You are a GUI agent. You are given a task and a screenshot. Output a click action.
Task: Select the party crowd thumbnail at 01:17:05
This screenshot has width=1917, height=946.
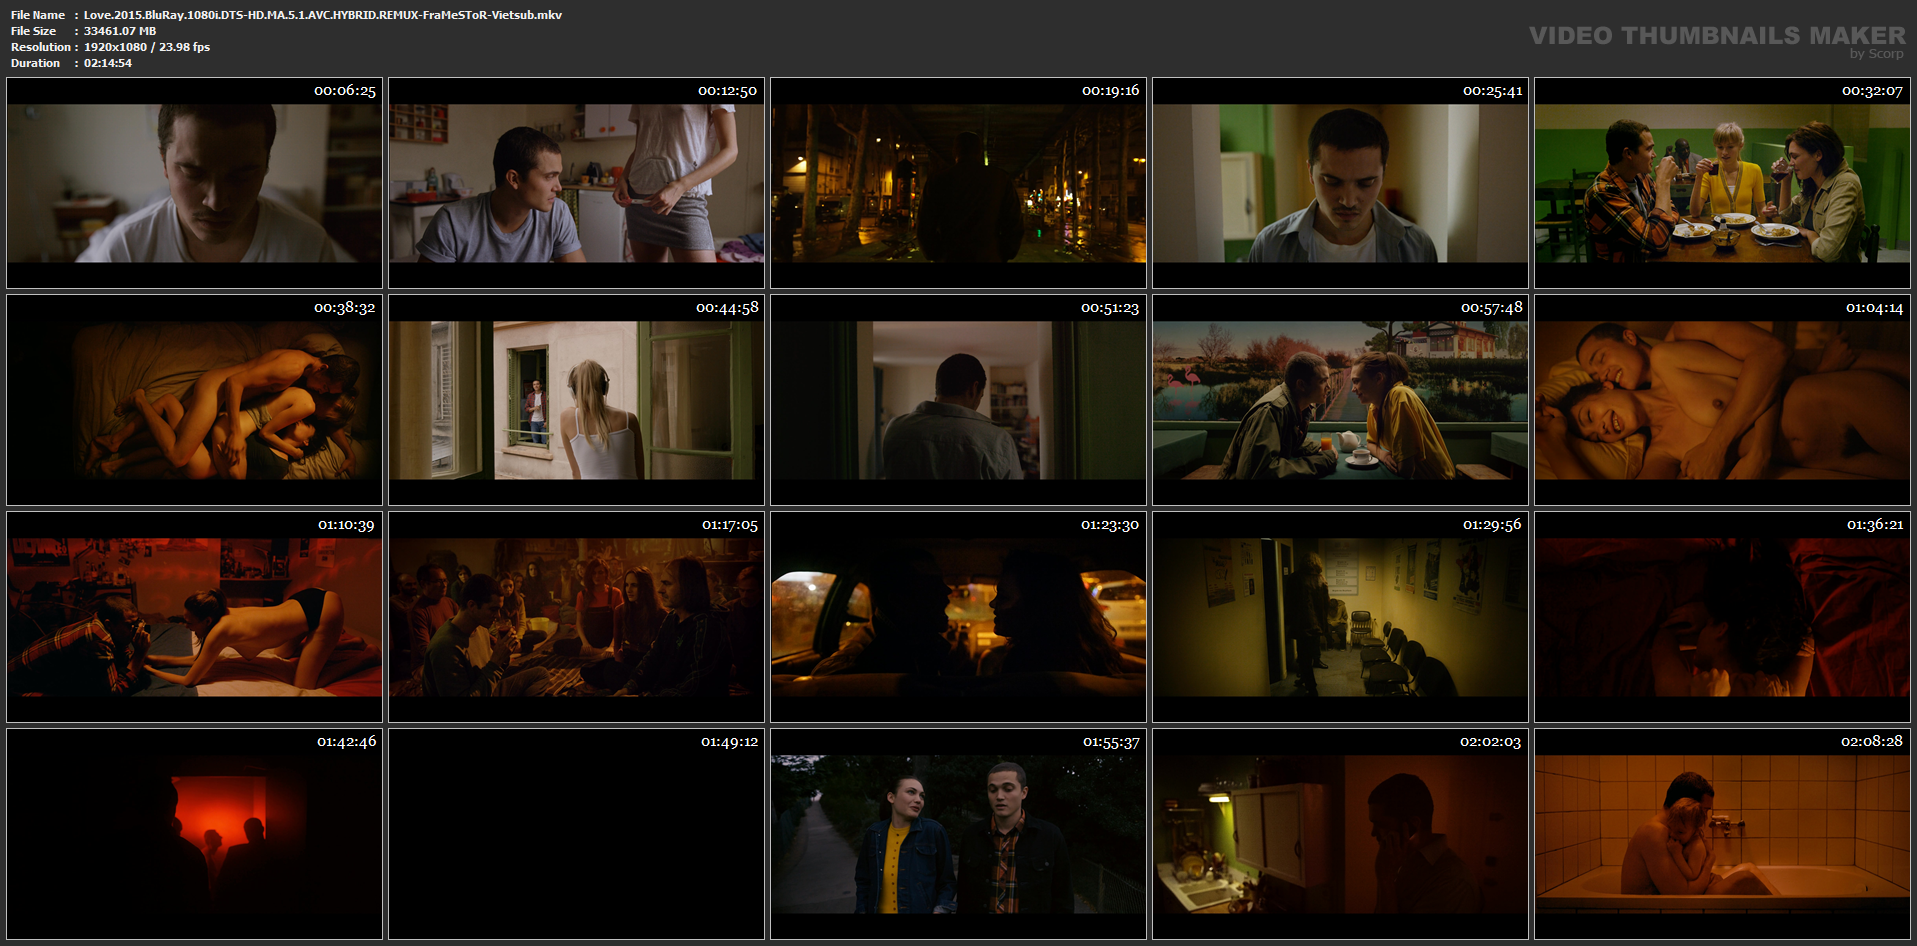(x=576, y=617)
